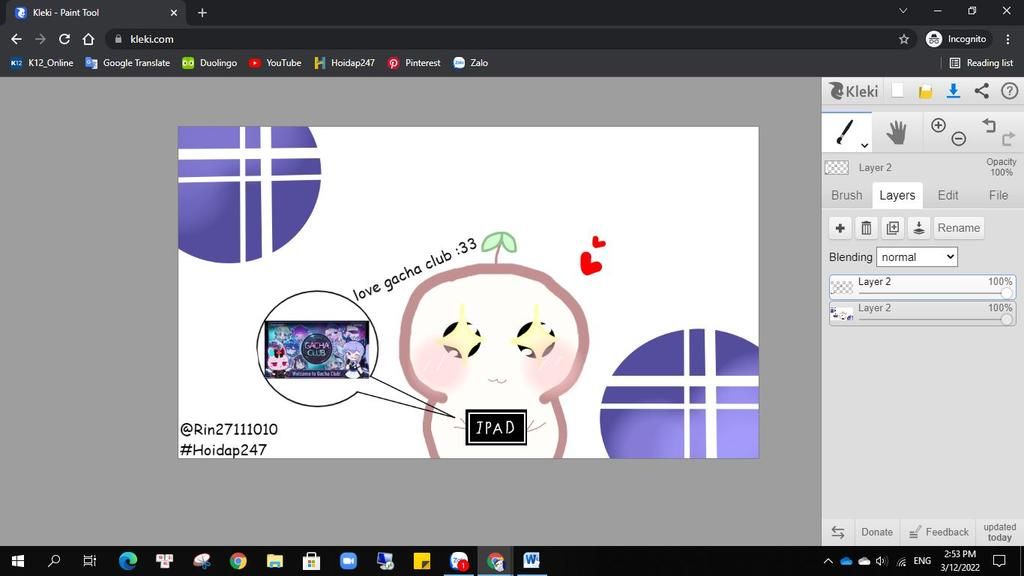Flip the panel side with swap arrows icon
This screenshot has height=576, width=1024.
(x=838, y=532)
